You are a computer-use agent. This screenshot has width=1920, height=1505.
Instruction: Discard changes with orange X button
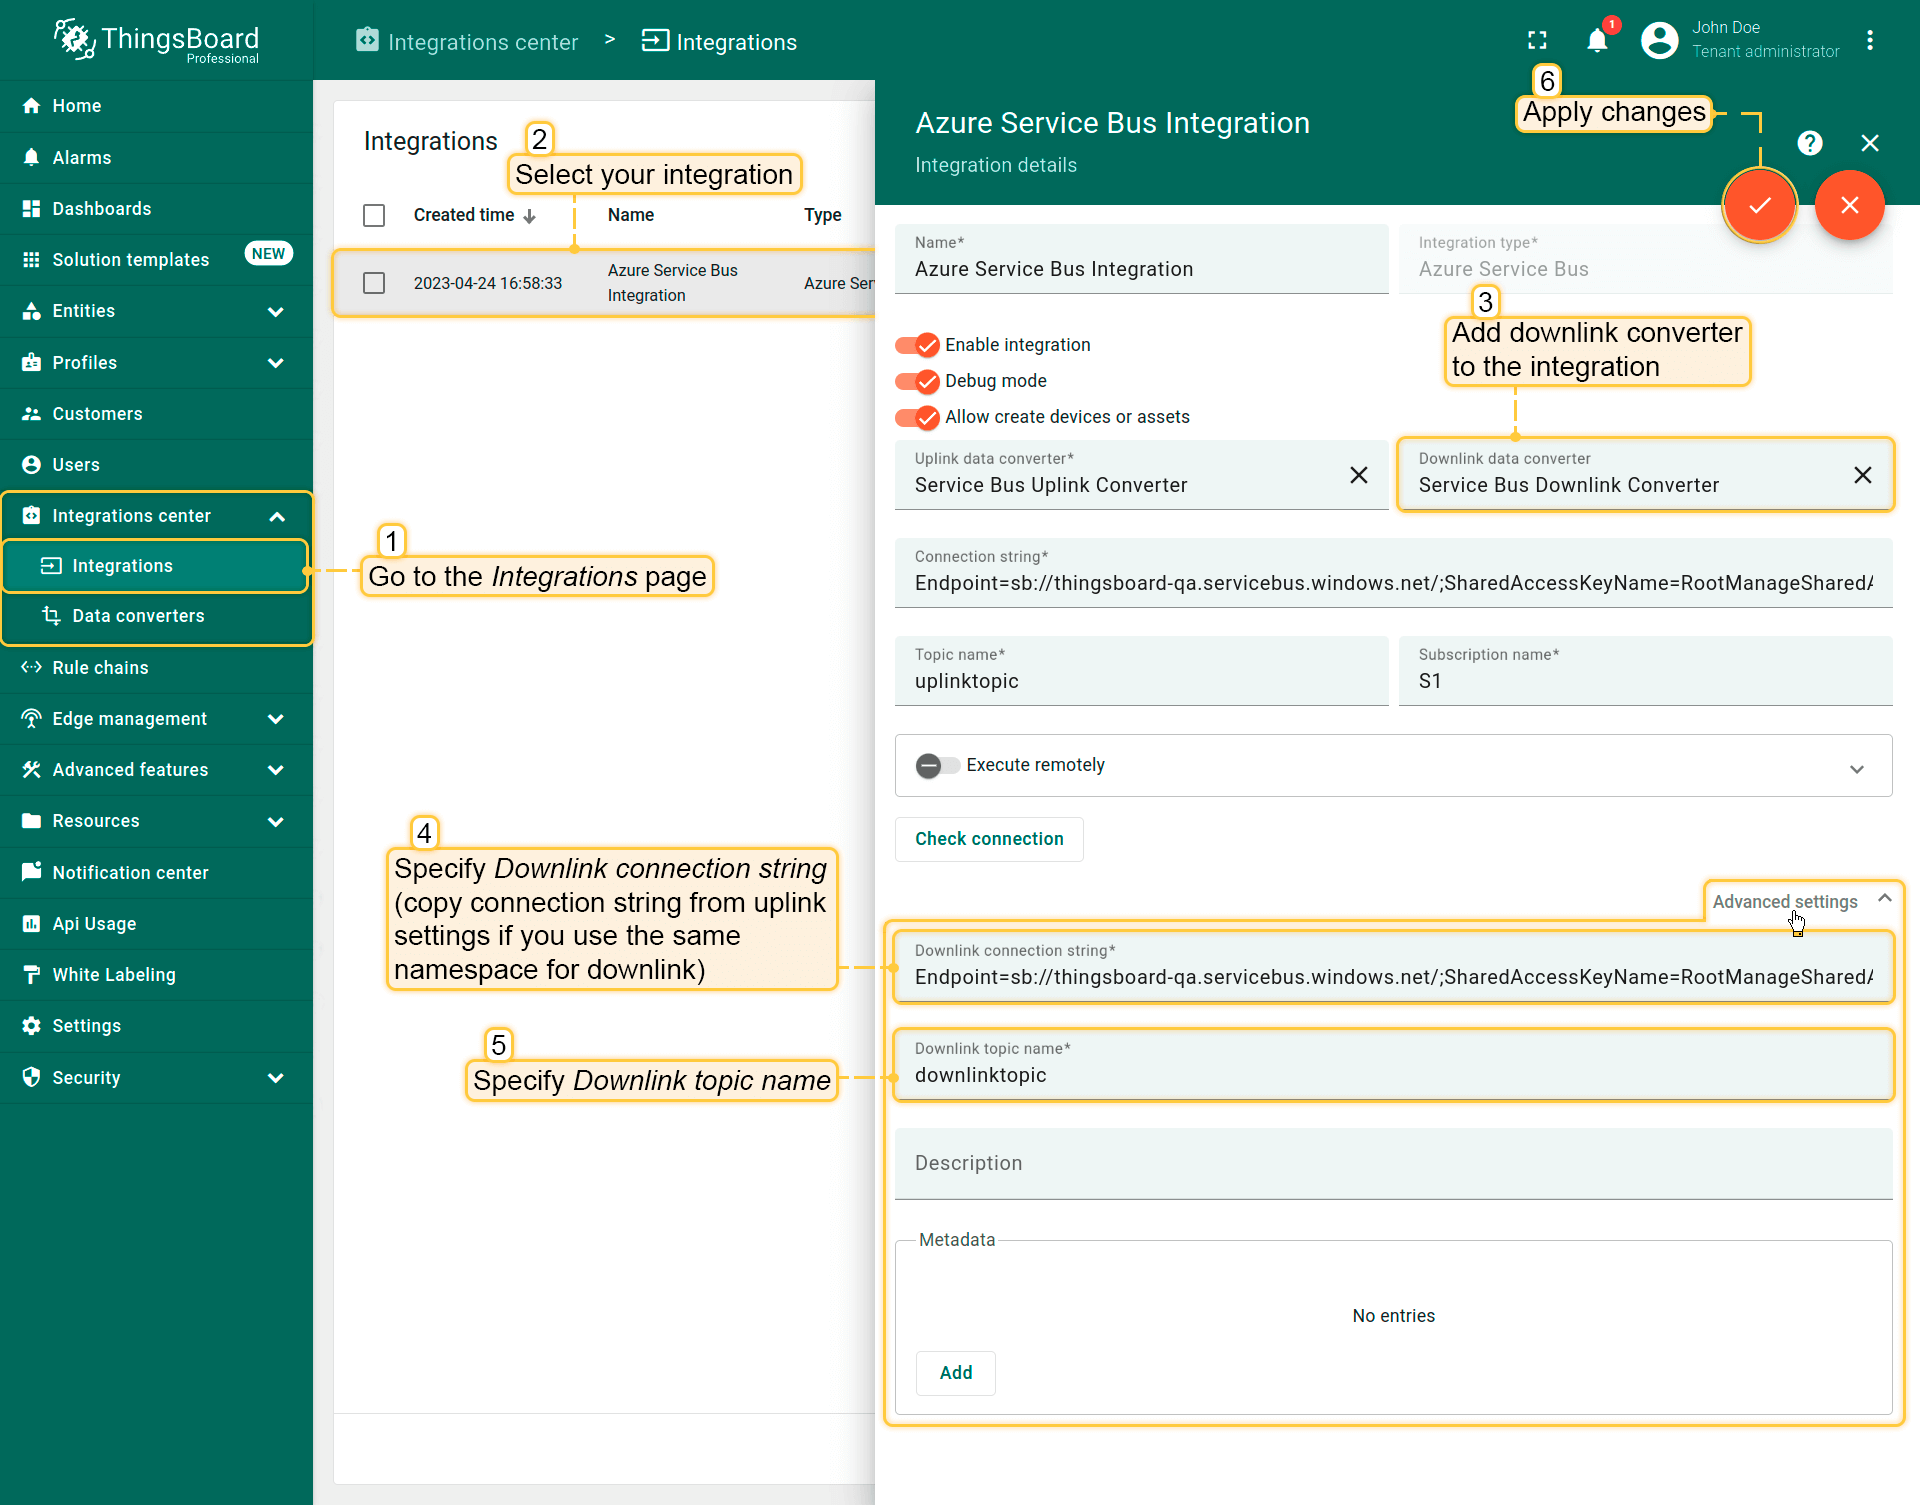1849,205
